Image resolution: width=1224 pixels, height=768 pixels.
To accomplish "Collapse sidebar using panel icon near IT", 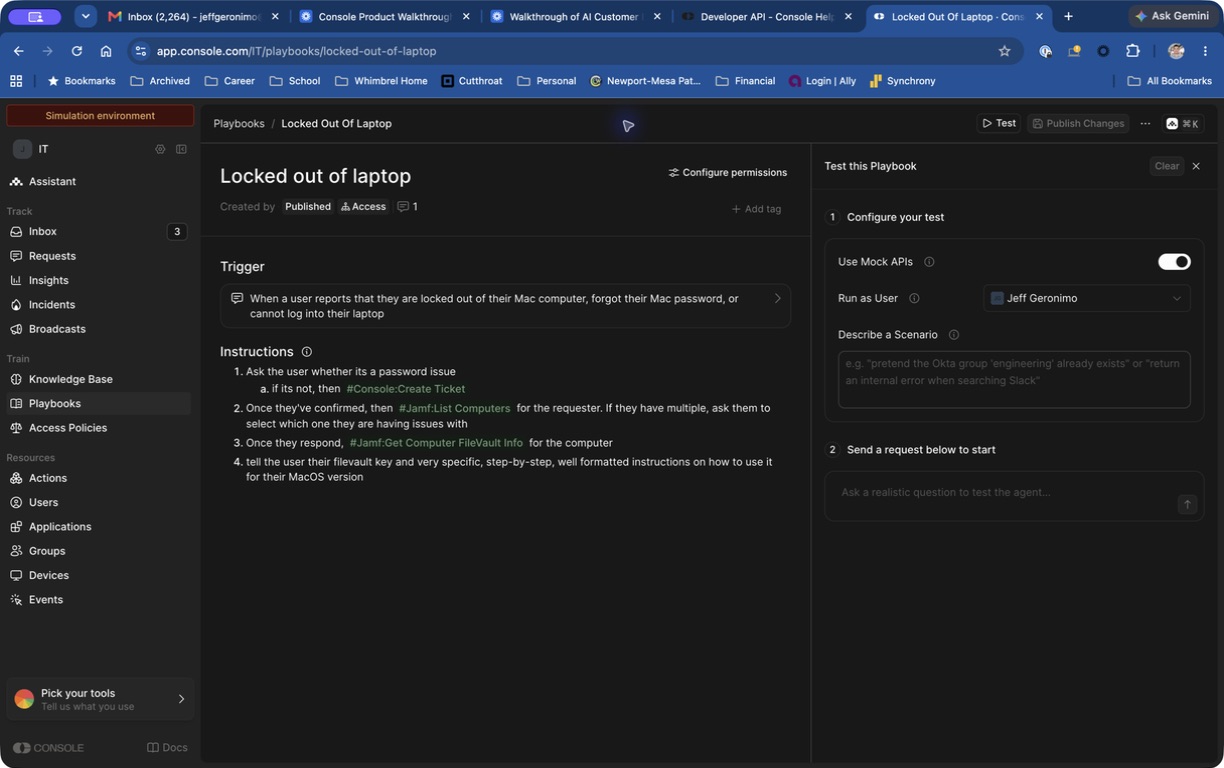I will pyautogui.click(x=181, y=149).
